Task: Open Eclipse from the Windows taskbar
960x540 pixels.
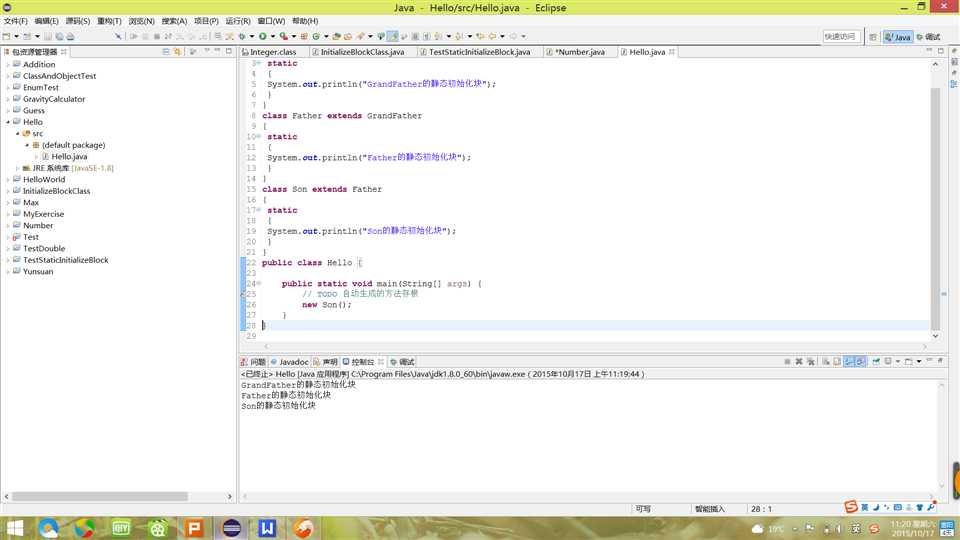Action: pyautogui.click(x=231, y=528)
